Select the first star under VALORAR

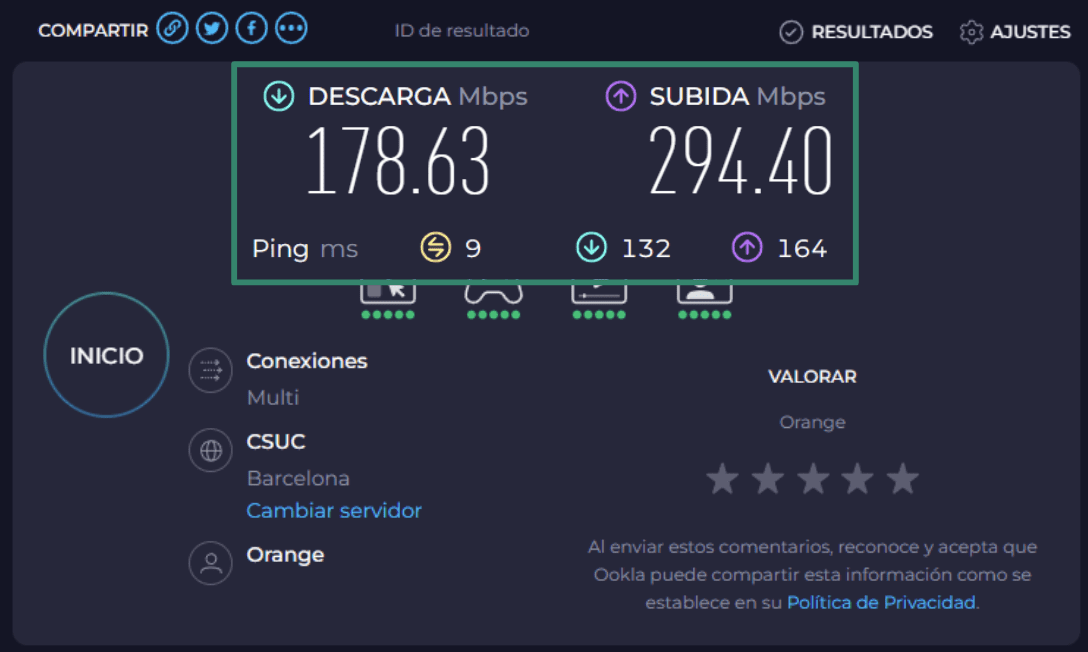click(x=722, y=478)
